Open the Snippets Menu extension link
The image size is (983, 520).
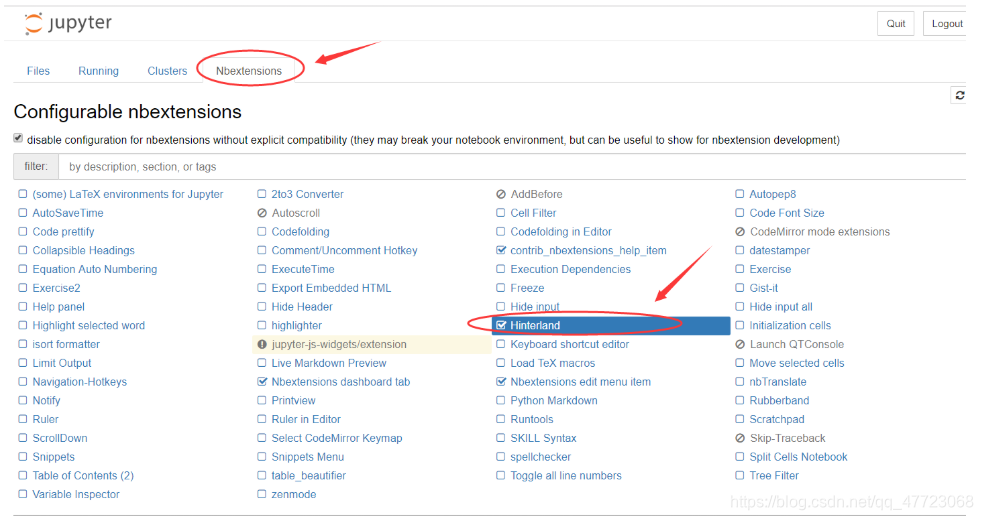pyautogui.click(x=308, y=457)
